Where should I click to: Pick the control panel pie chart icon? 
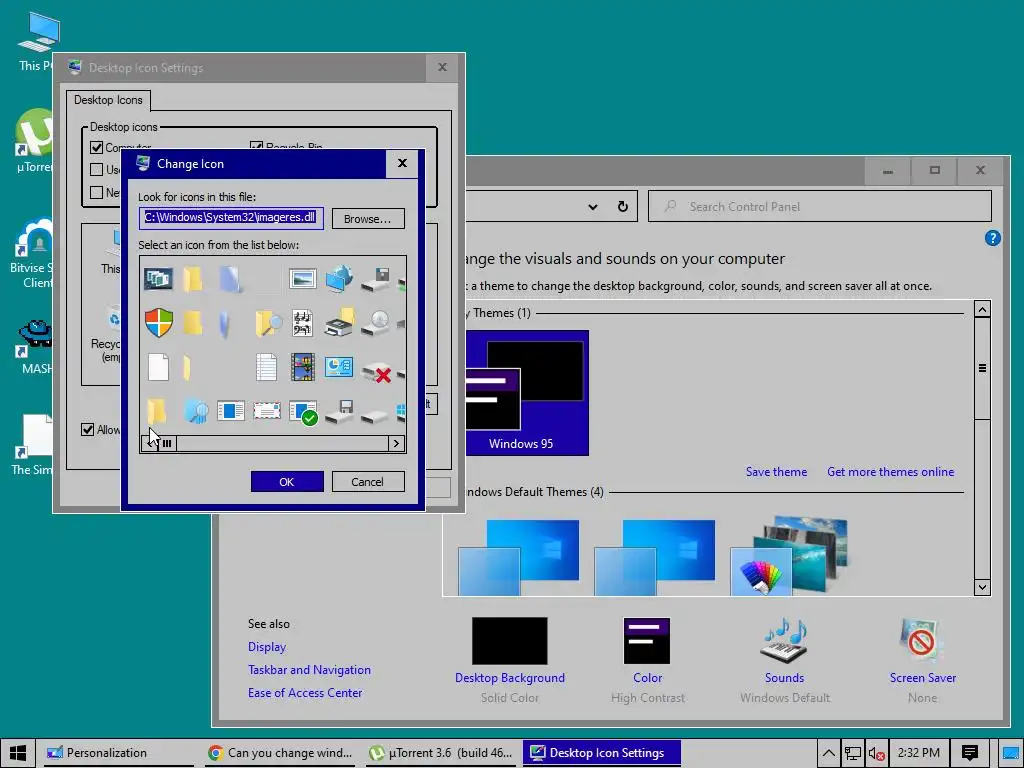pyautogui.click(x=339, y=366)
